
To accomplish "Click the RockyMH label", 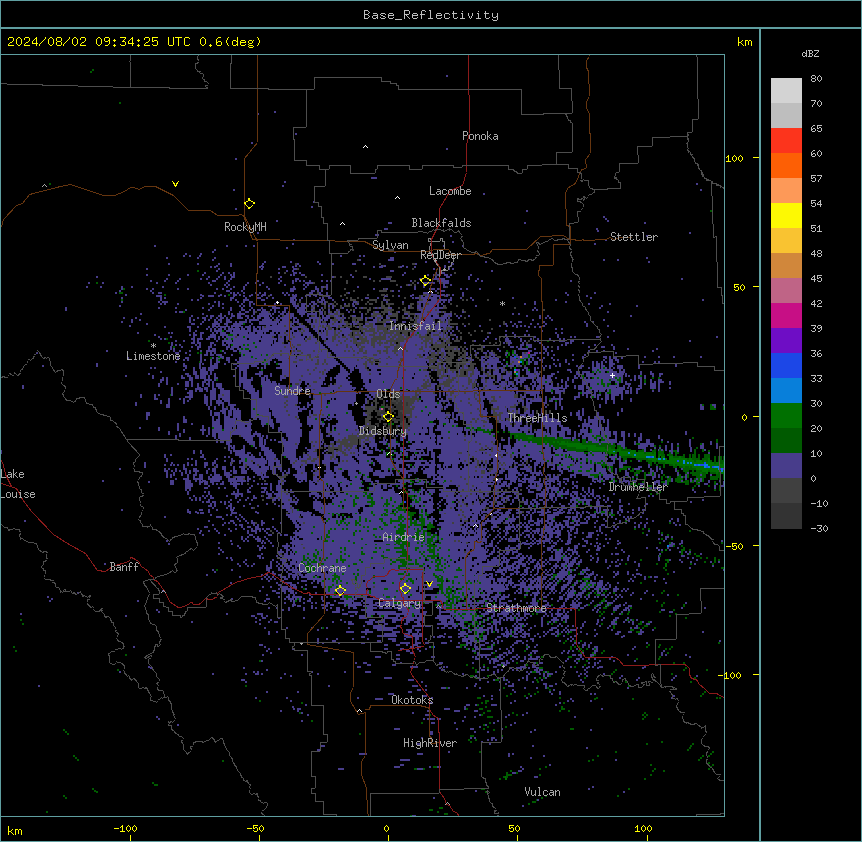I will click(245, 227).
